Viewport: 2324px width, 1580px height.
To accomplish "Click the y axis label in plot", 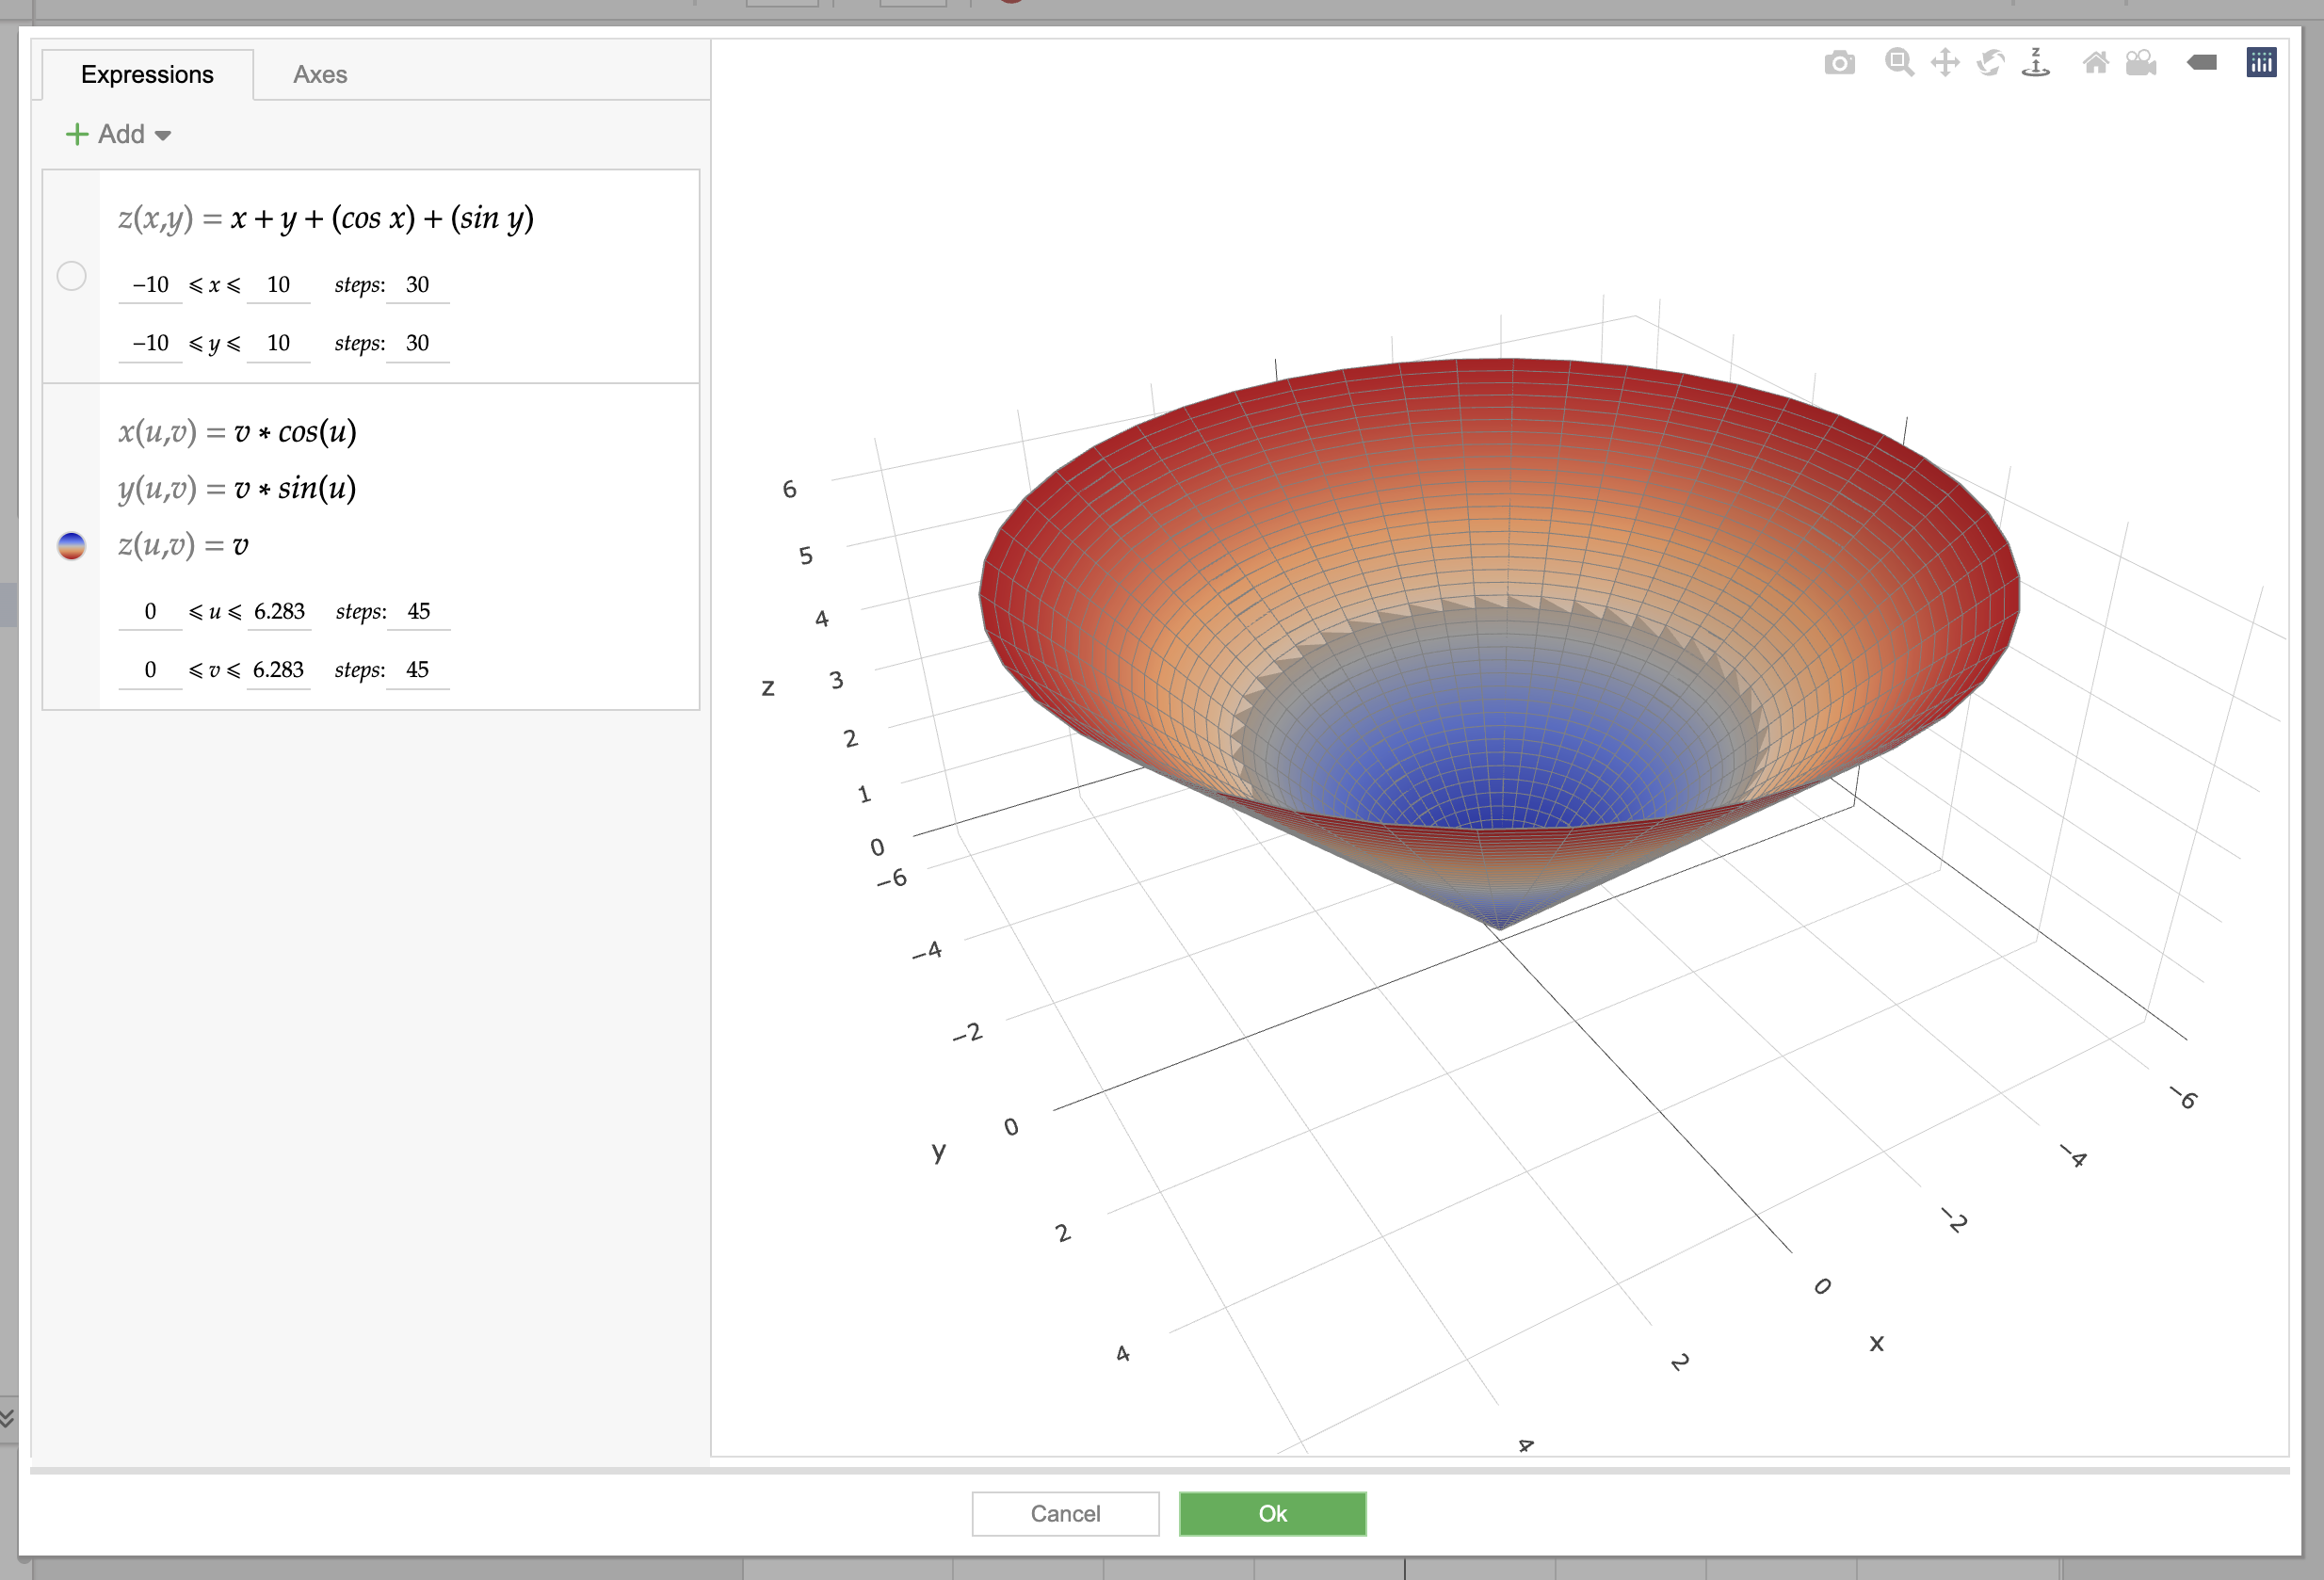I will coord(938,1151).
